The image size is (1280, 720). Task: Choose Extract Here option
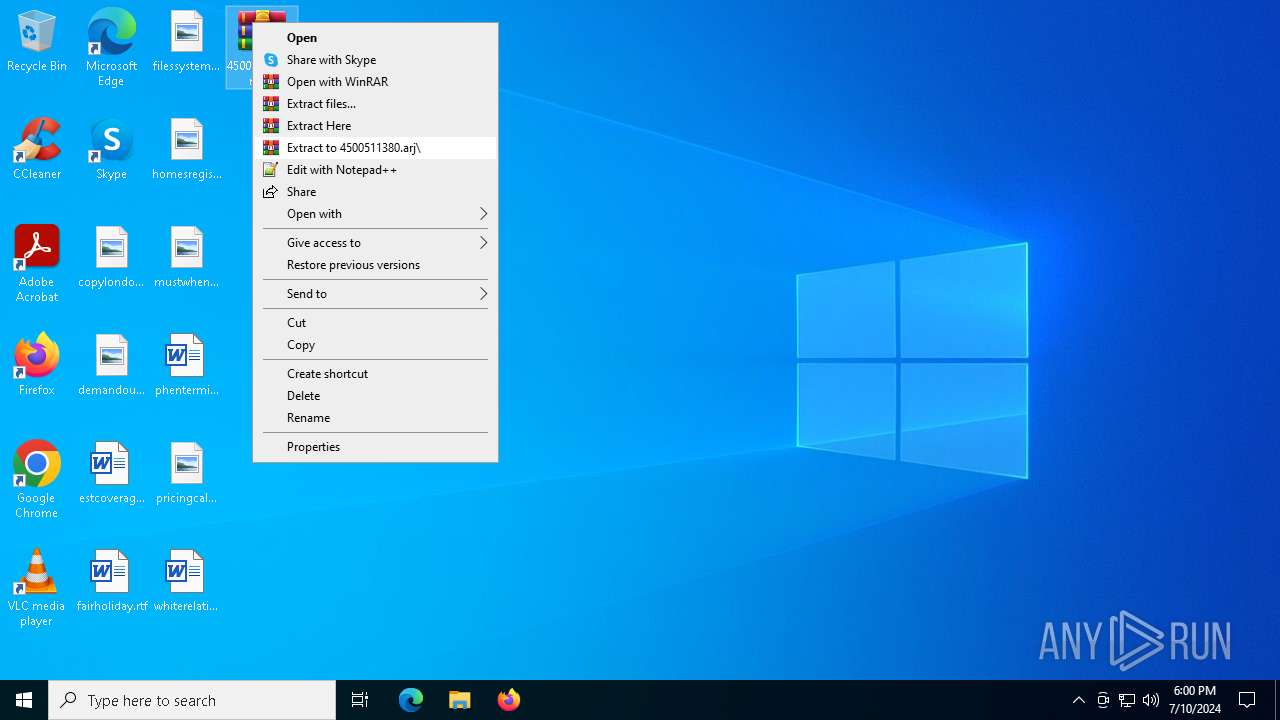pos(375,126)
